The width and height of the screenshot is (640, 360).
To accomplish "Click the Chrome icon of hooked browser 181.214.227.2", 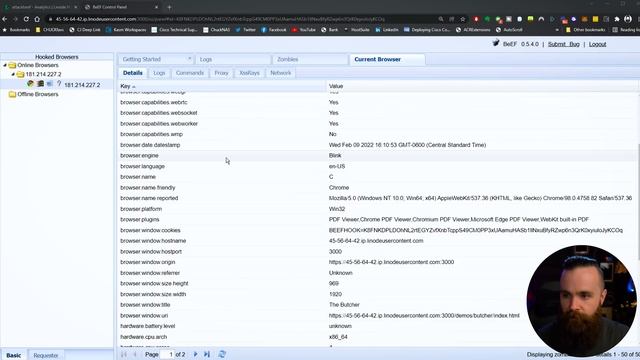I will click(31, 84).
